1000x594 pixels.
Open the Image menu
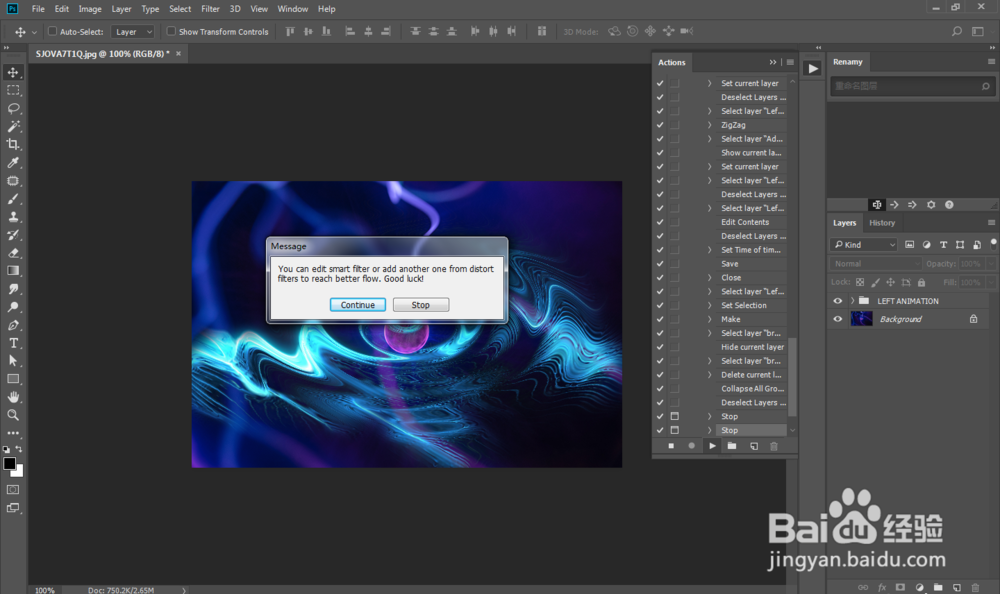pos(90,9)
